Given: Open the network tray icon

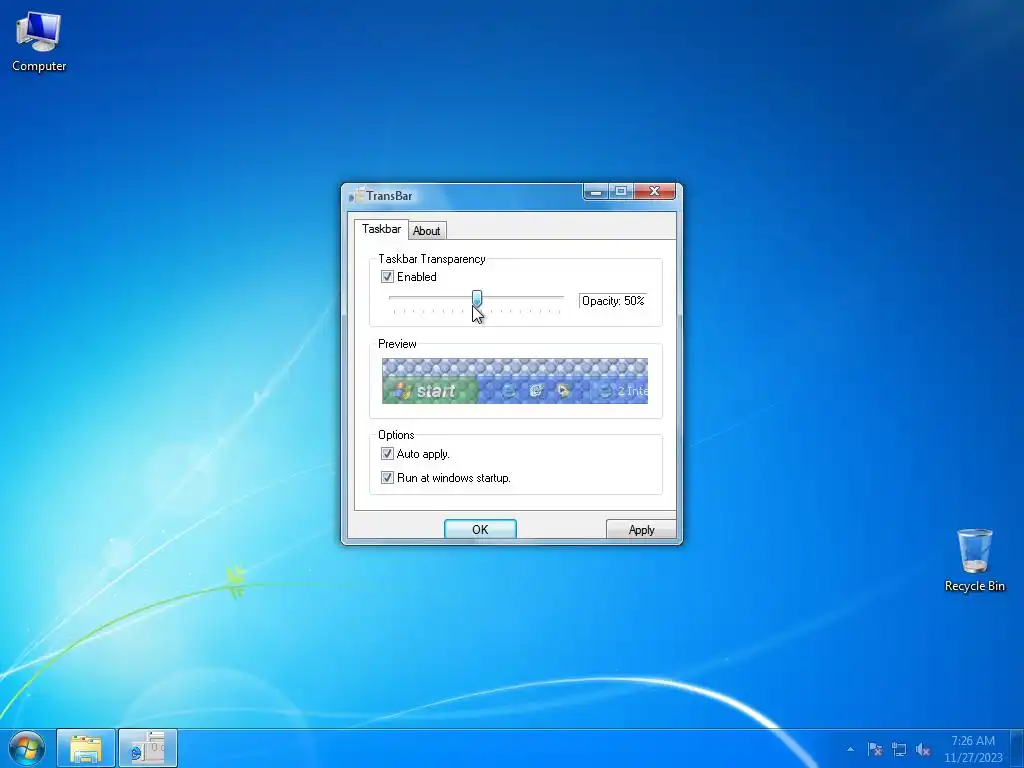Looking at the screenshot, I should click(x=899, y=749).
